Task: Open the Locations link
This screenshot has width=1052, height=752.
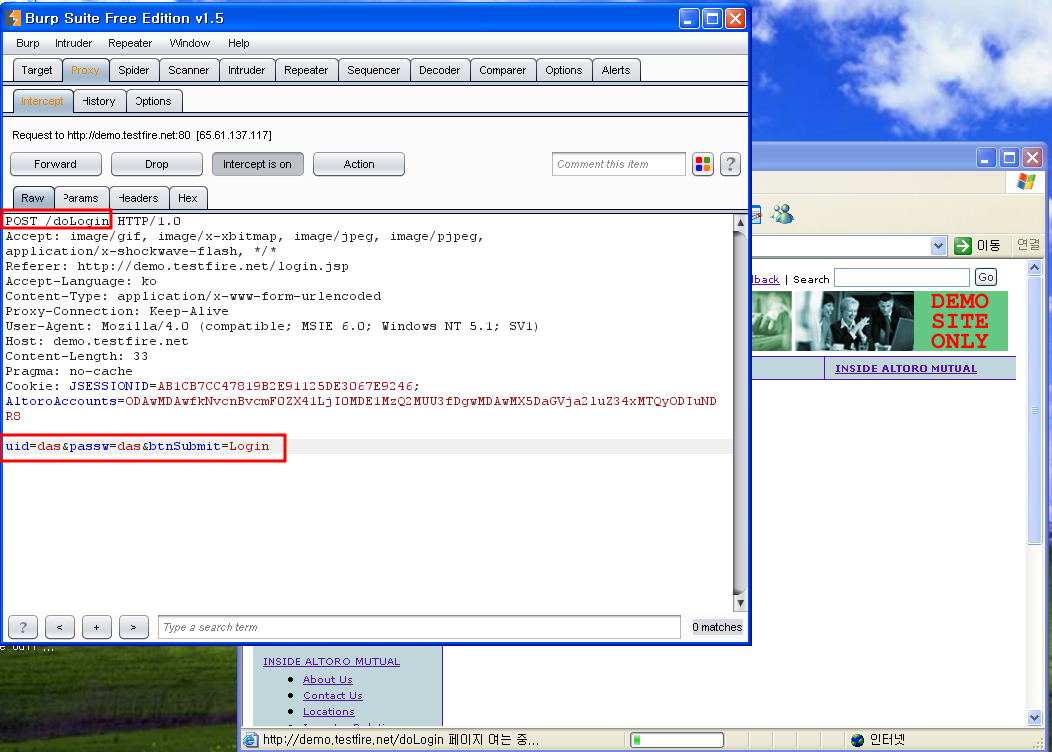Action: pos(329,712)
